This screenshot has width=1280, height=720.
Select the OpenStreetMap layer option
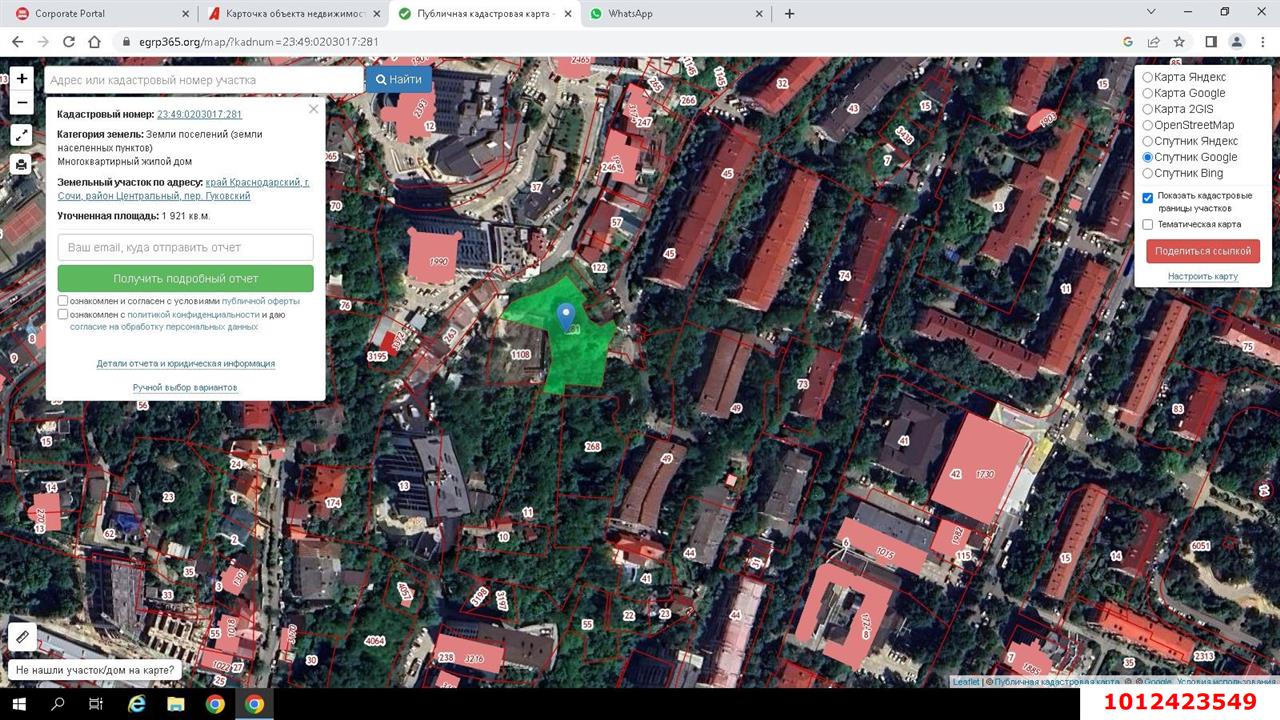1148,125
